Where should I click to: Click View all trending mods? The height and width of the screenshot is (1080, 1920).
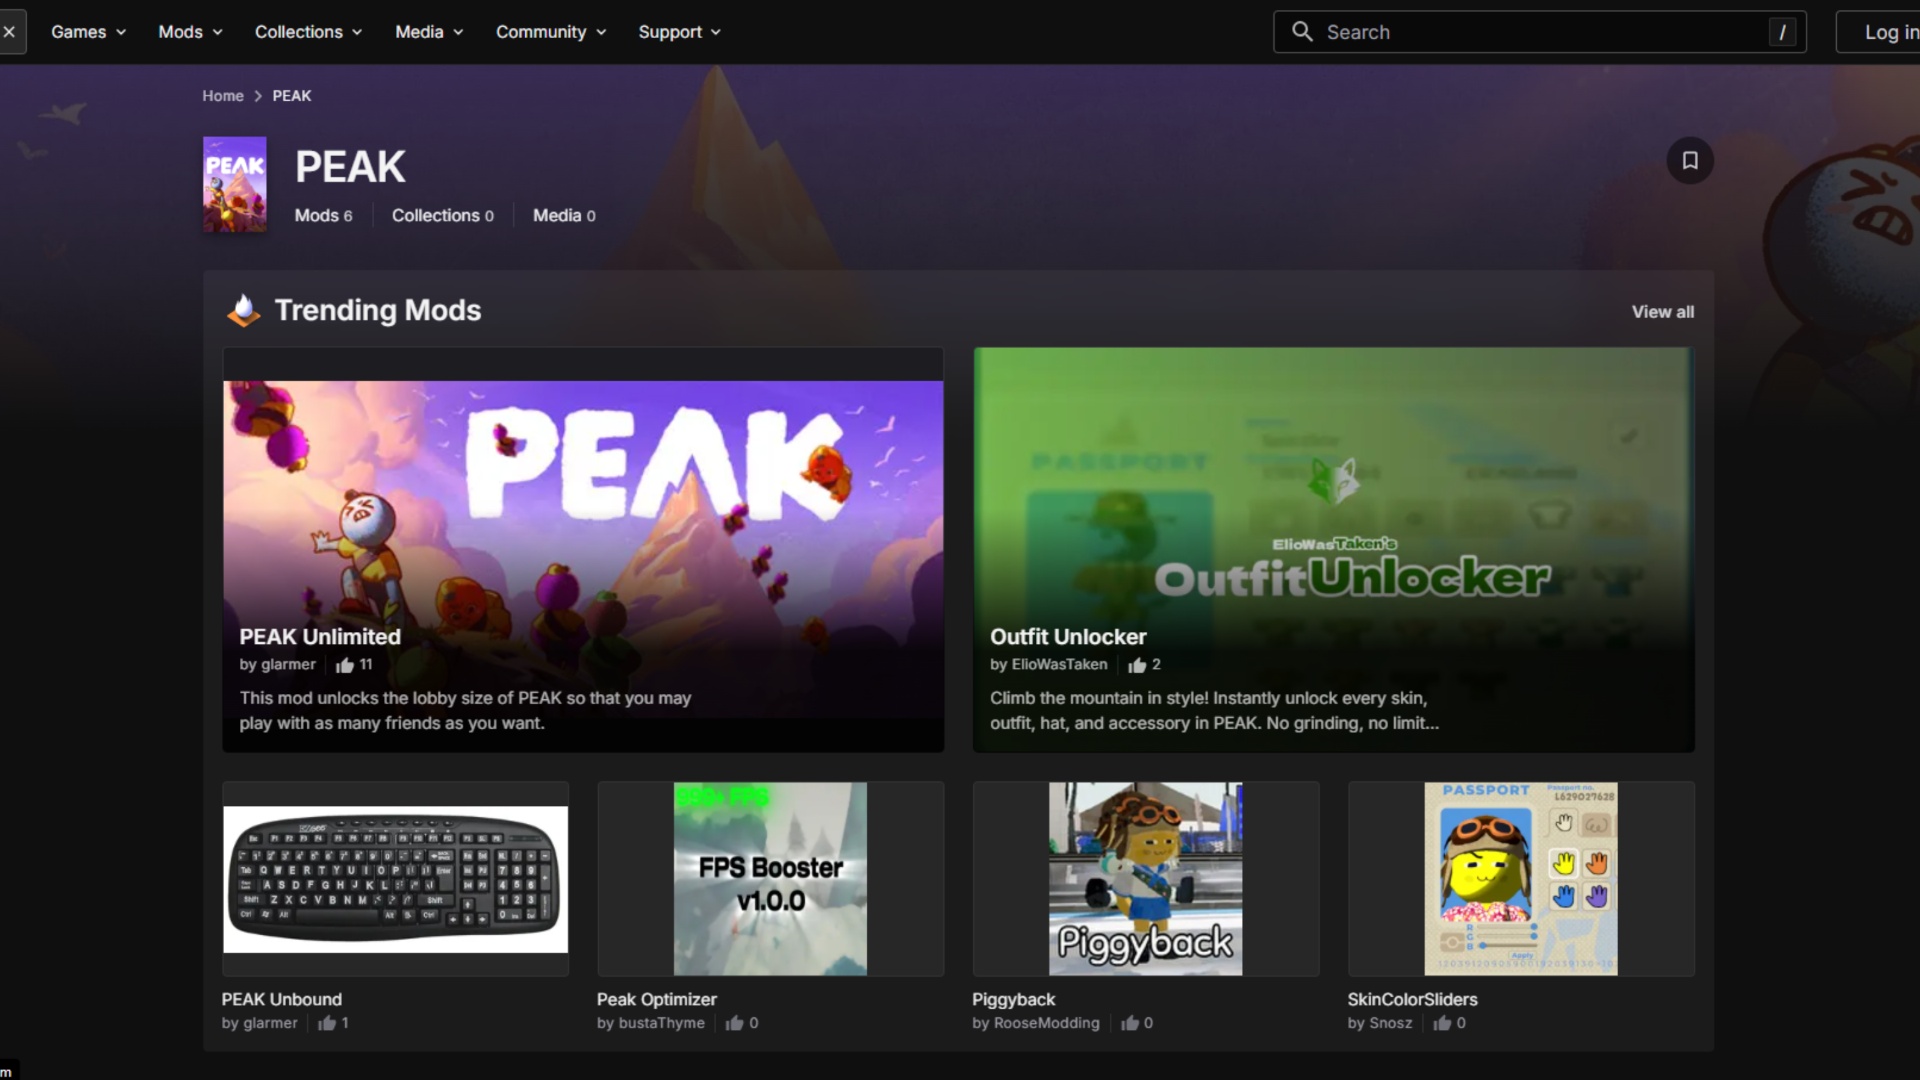pos(1663,312)
